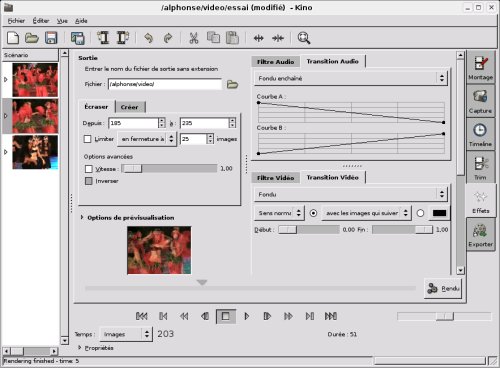This screenshot has width=500, height=368.
Task: Switch to the Filtre Vidéo tab
Action: pyautogui.click(x=275, y=178)
